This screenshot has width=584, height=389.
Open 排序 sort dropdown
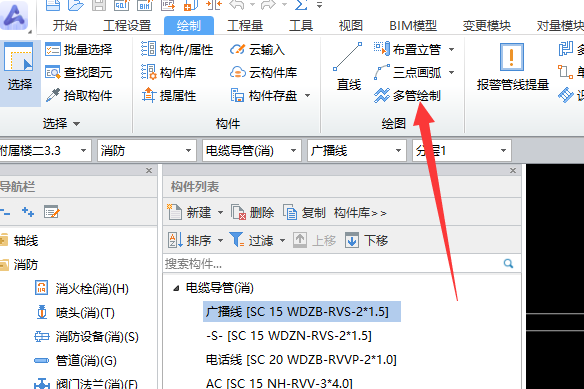pyautogui.click(x=220, y=240)
